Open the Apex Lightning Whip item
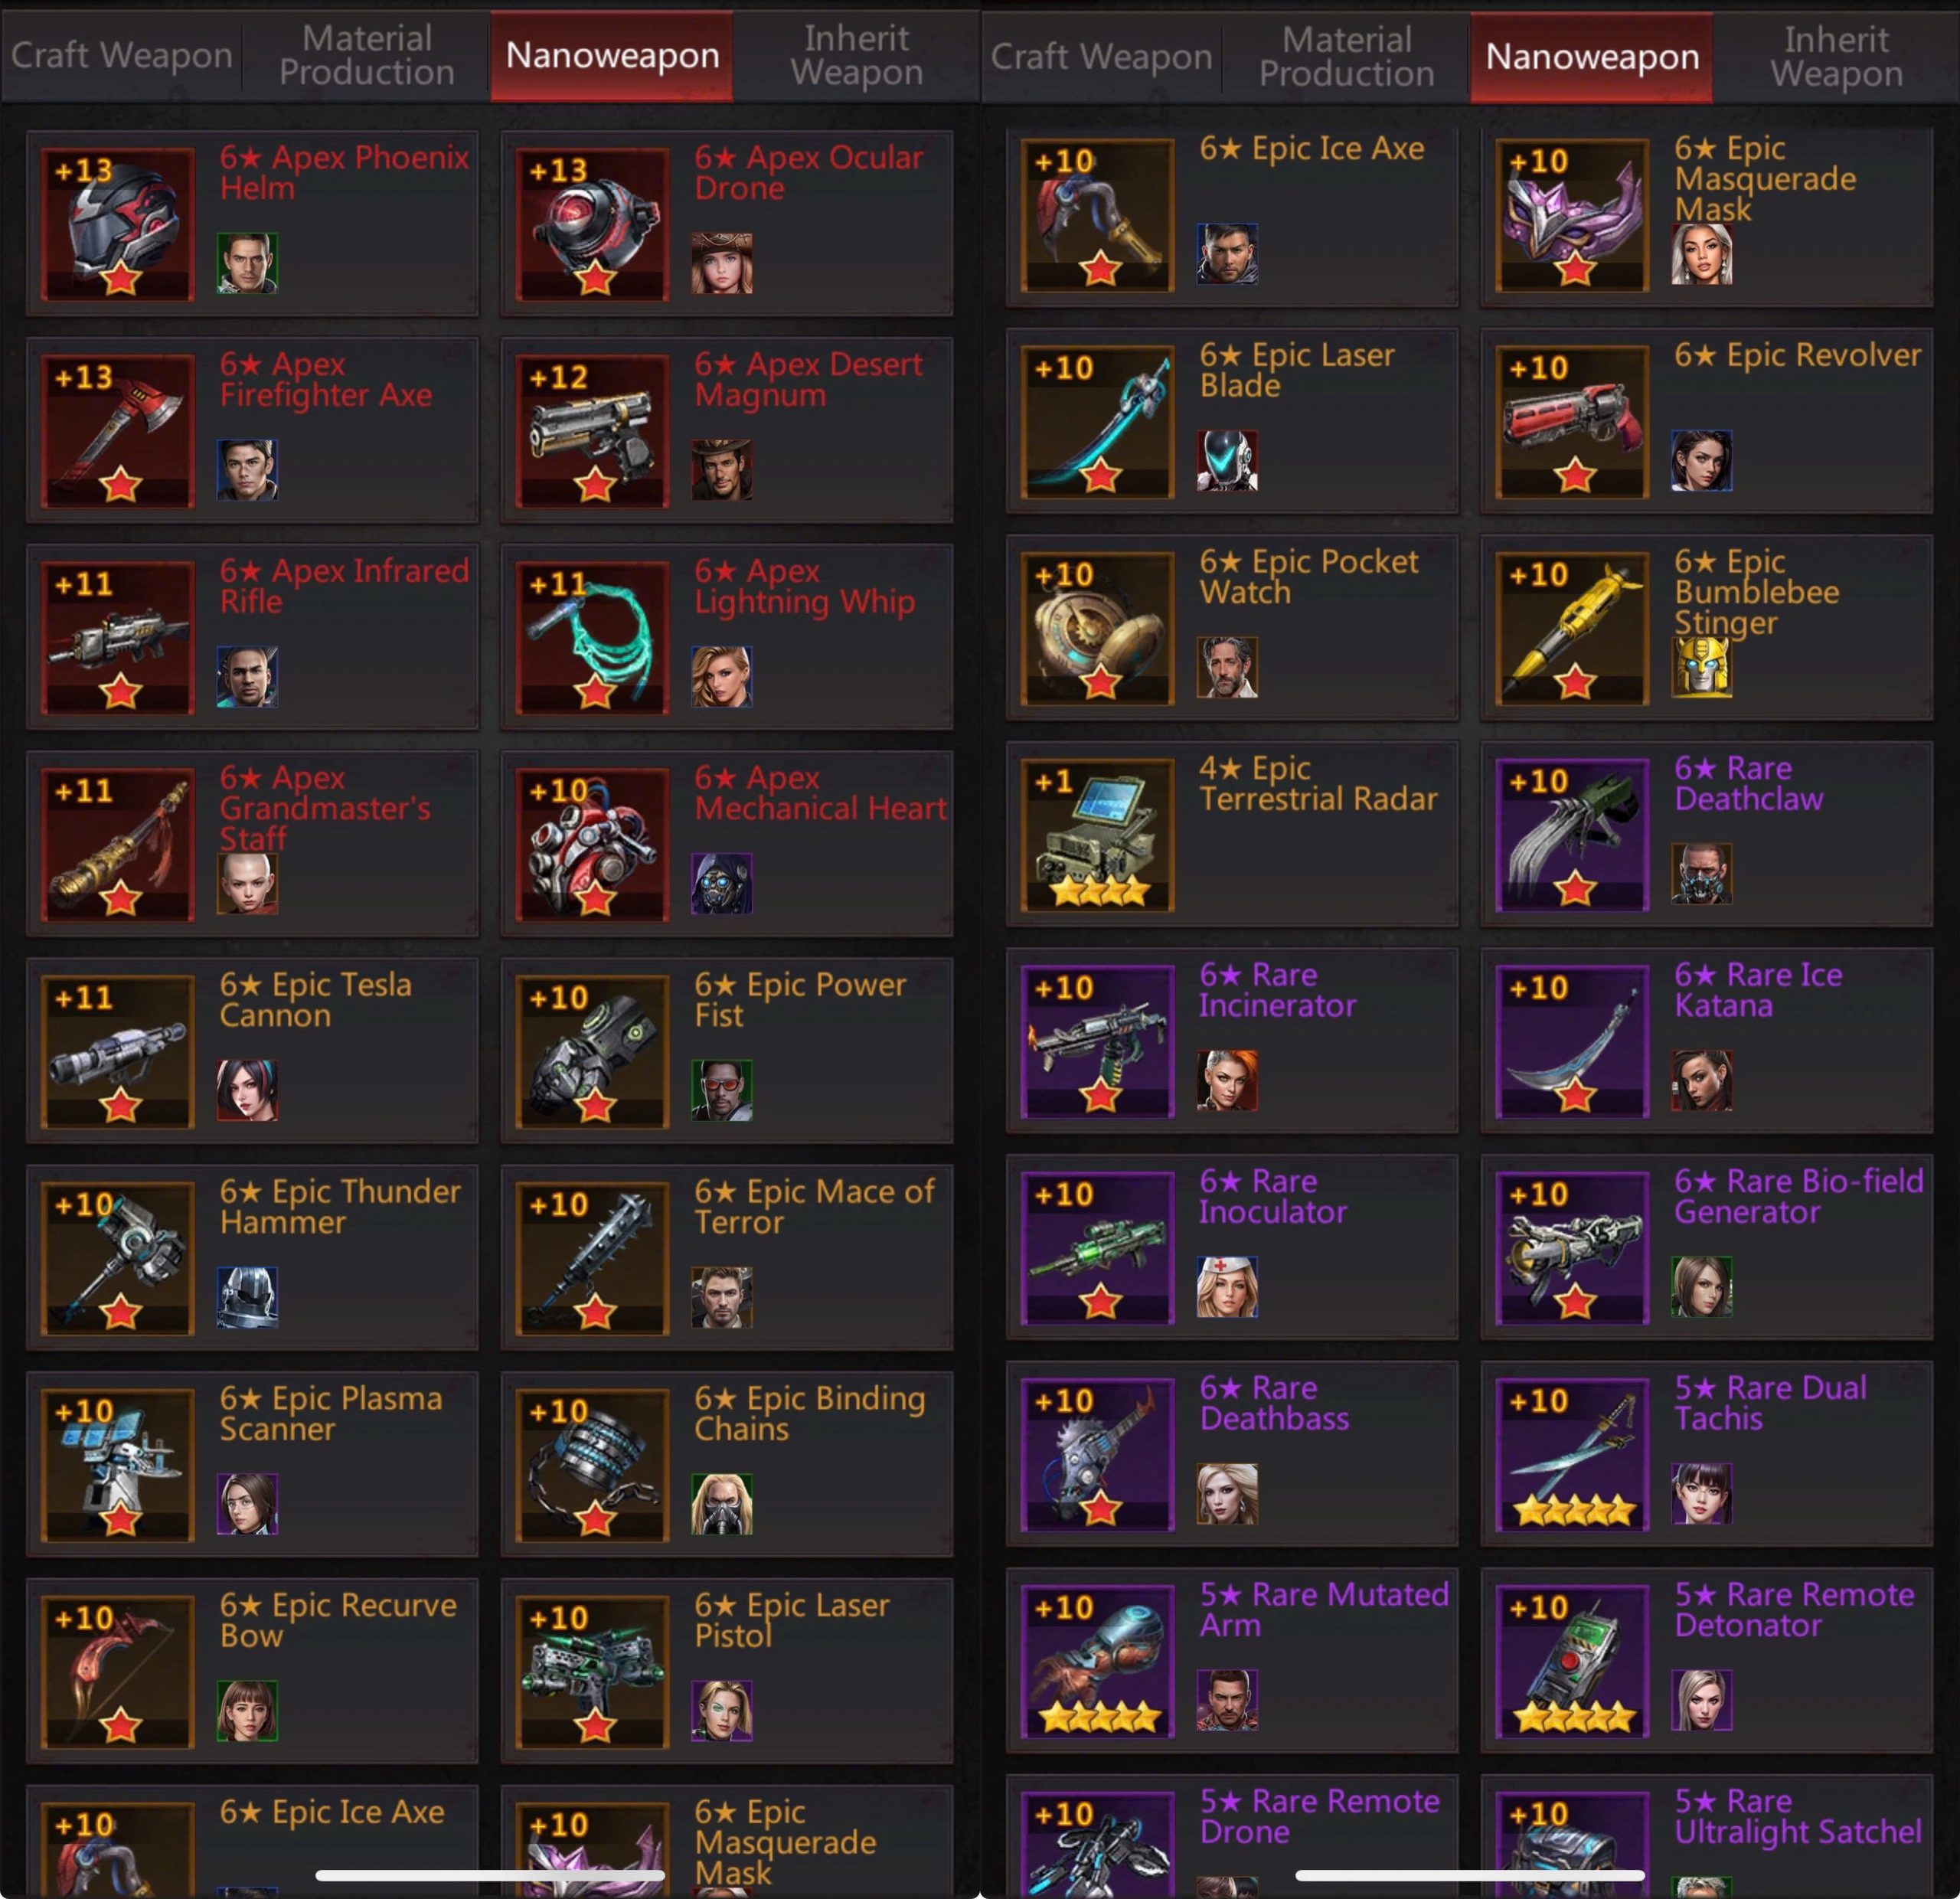1960x1899 pixels. tap(592, 637)
